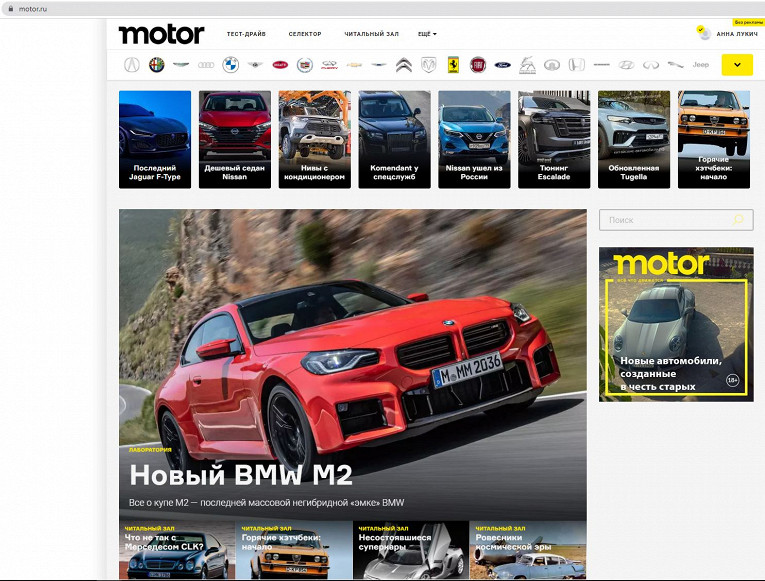Open the red Bugatti oval logo
The width and height of the screenshot is (765, 581).
coord(280,64)
